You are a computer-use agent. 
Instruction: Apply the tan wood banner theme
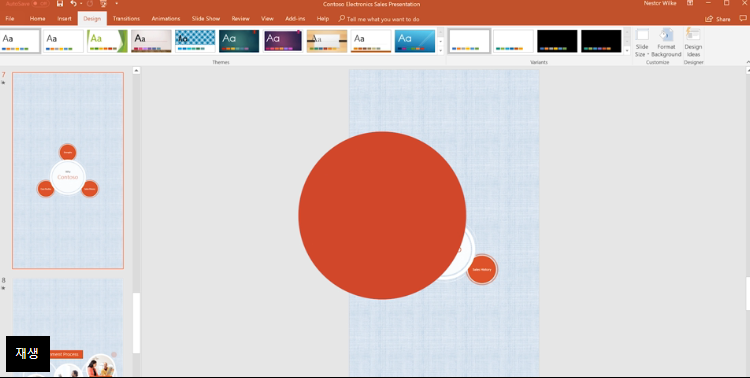point(327,41)
